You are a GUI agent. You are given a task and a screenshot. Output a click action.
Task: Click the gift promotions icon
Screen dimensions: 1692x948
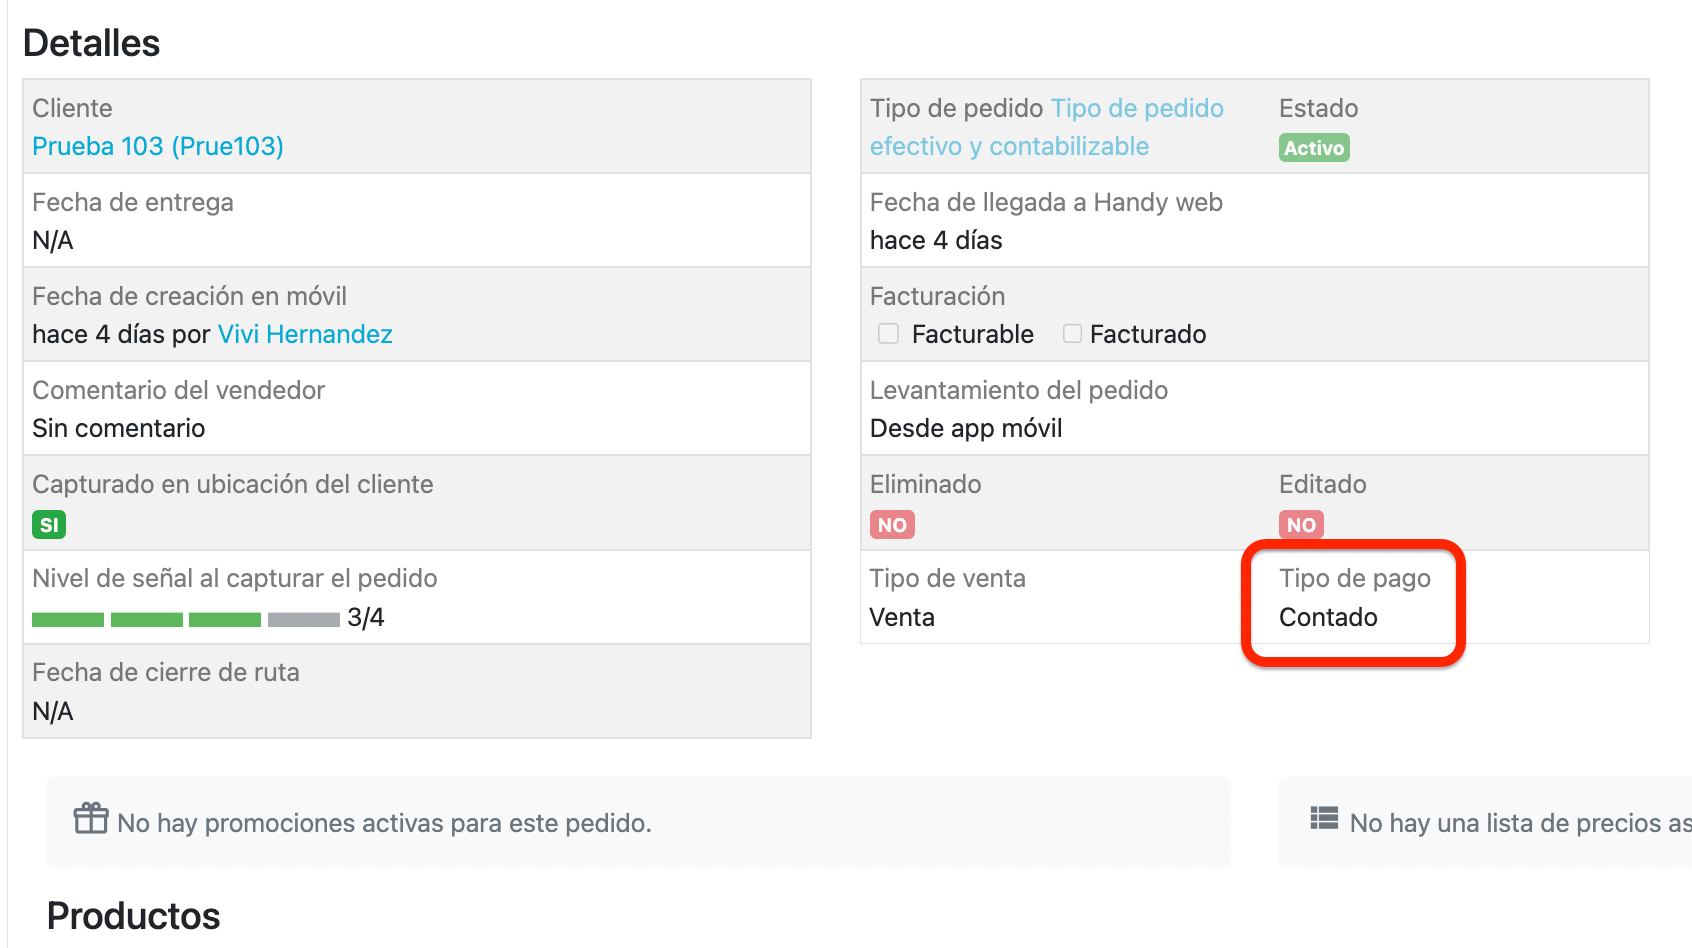coord(91,818)
